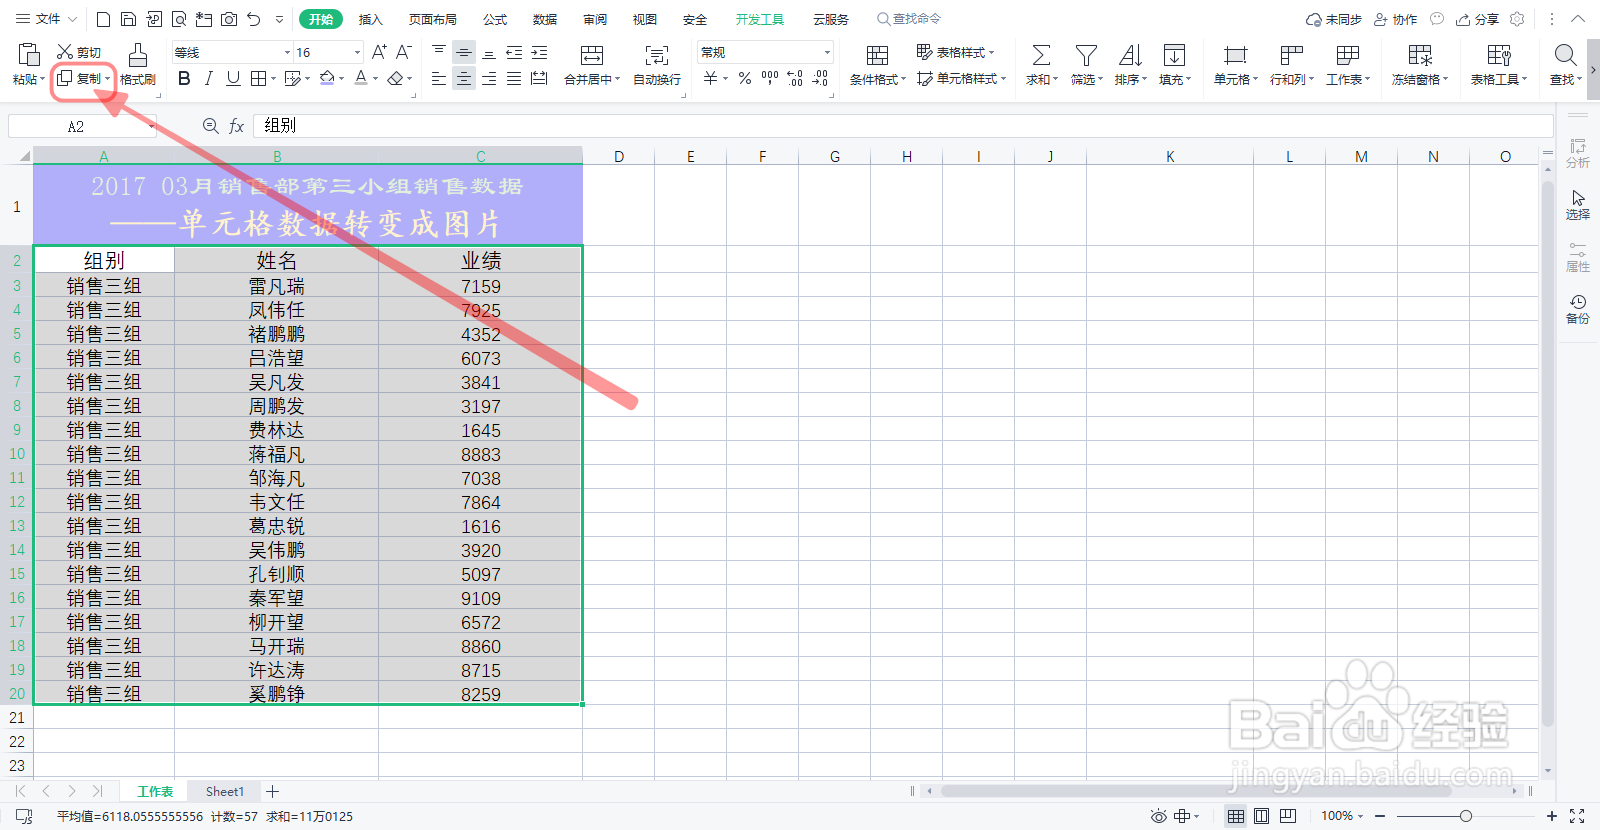Click the Copy (复制) button
The width and height of the screenshot is (1600, 830).
point(83,78)
